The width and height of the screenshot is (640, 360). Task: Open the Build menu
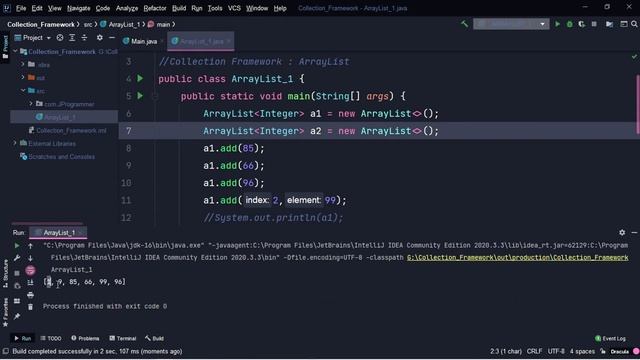point(179,8)
